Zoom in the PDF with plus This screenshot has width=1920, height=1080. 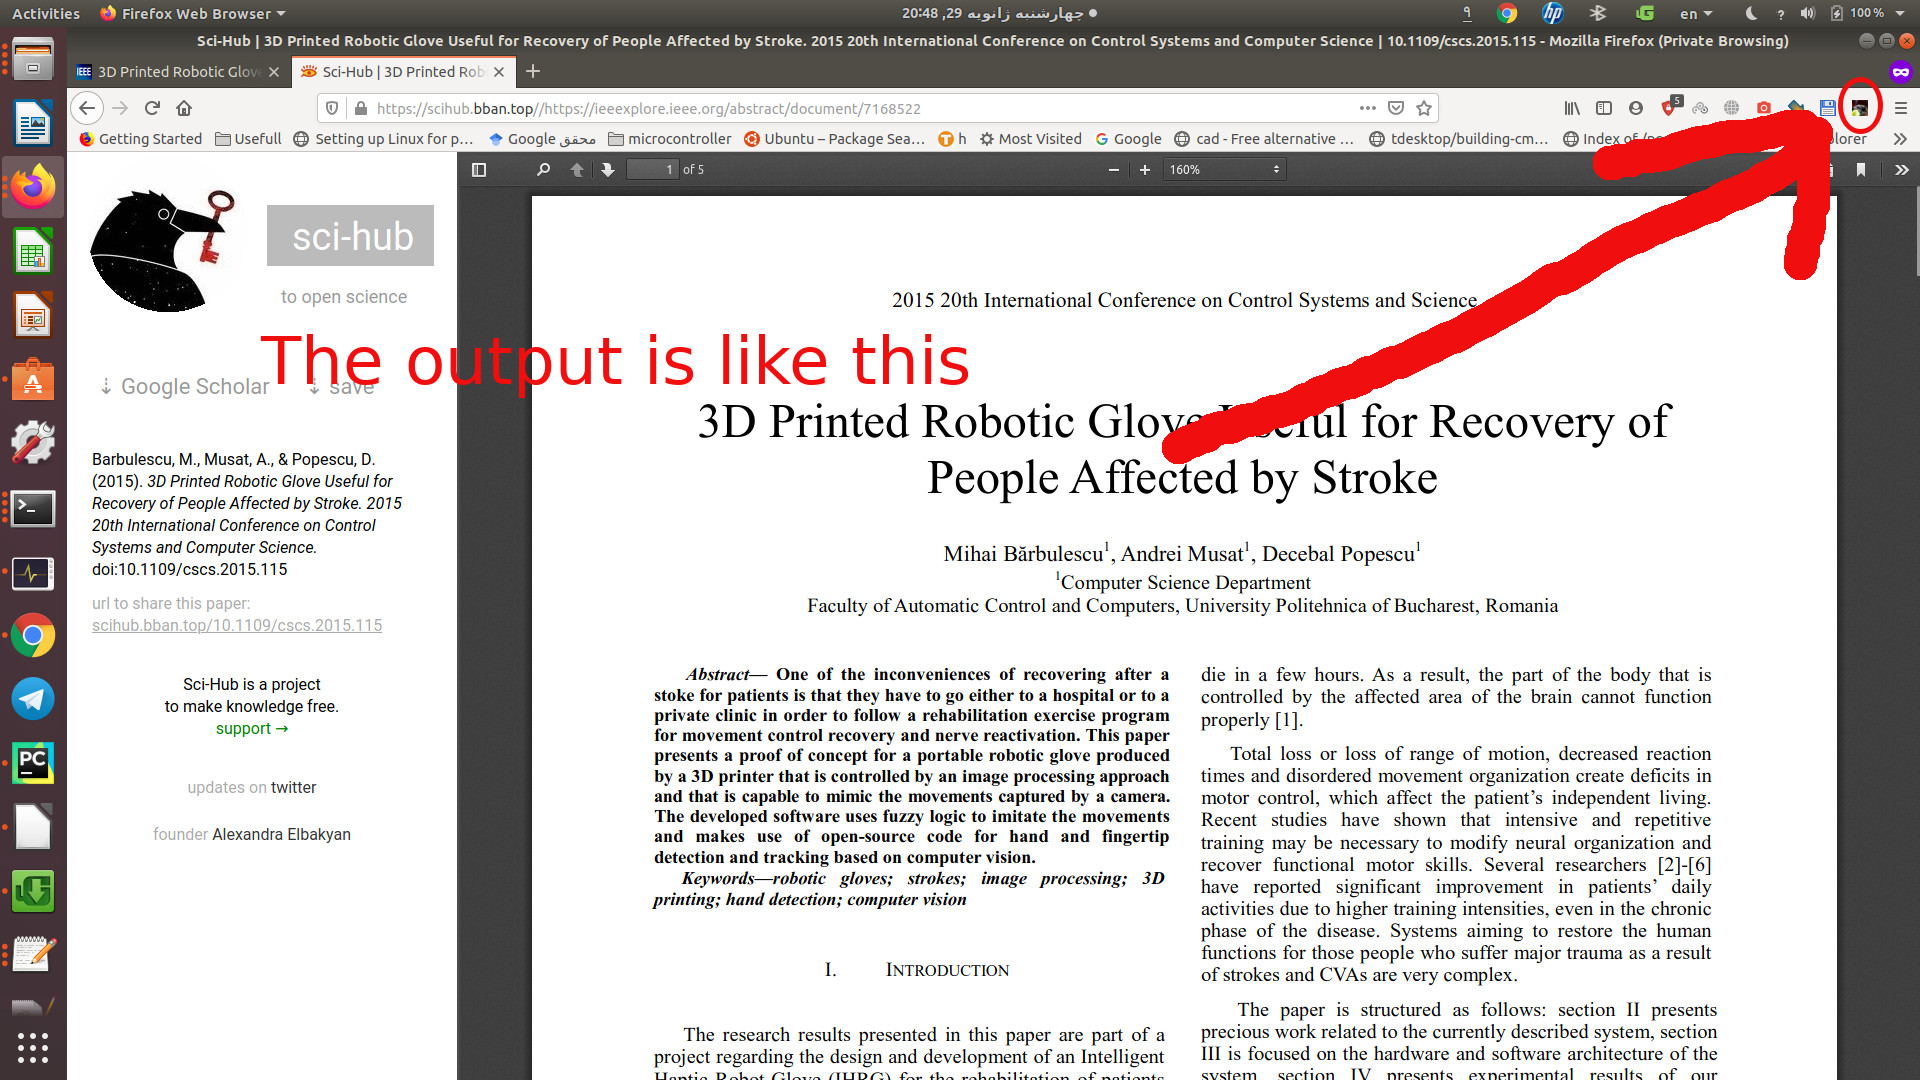point(1145,170)
